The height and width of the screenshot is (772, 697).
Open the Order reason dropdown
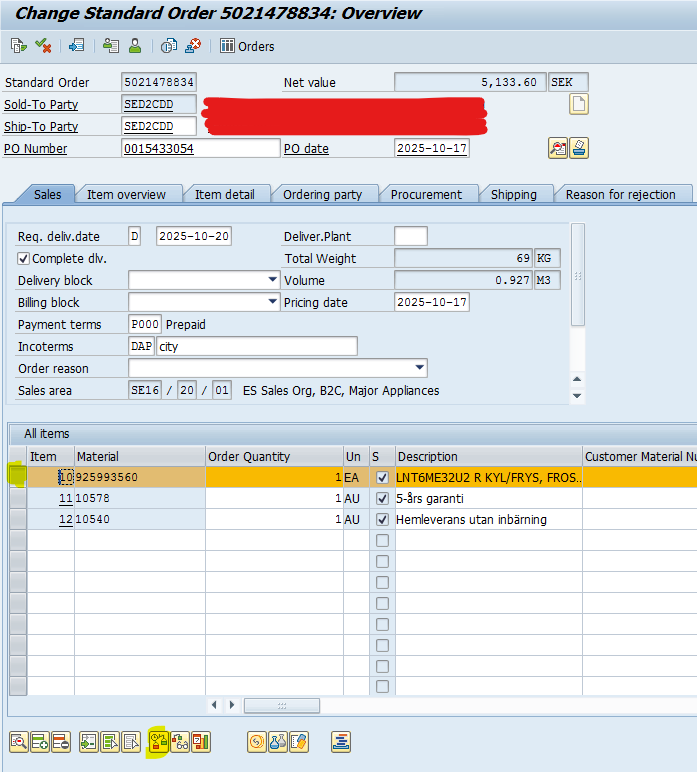(x=419, y=367)
